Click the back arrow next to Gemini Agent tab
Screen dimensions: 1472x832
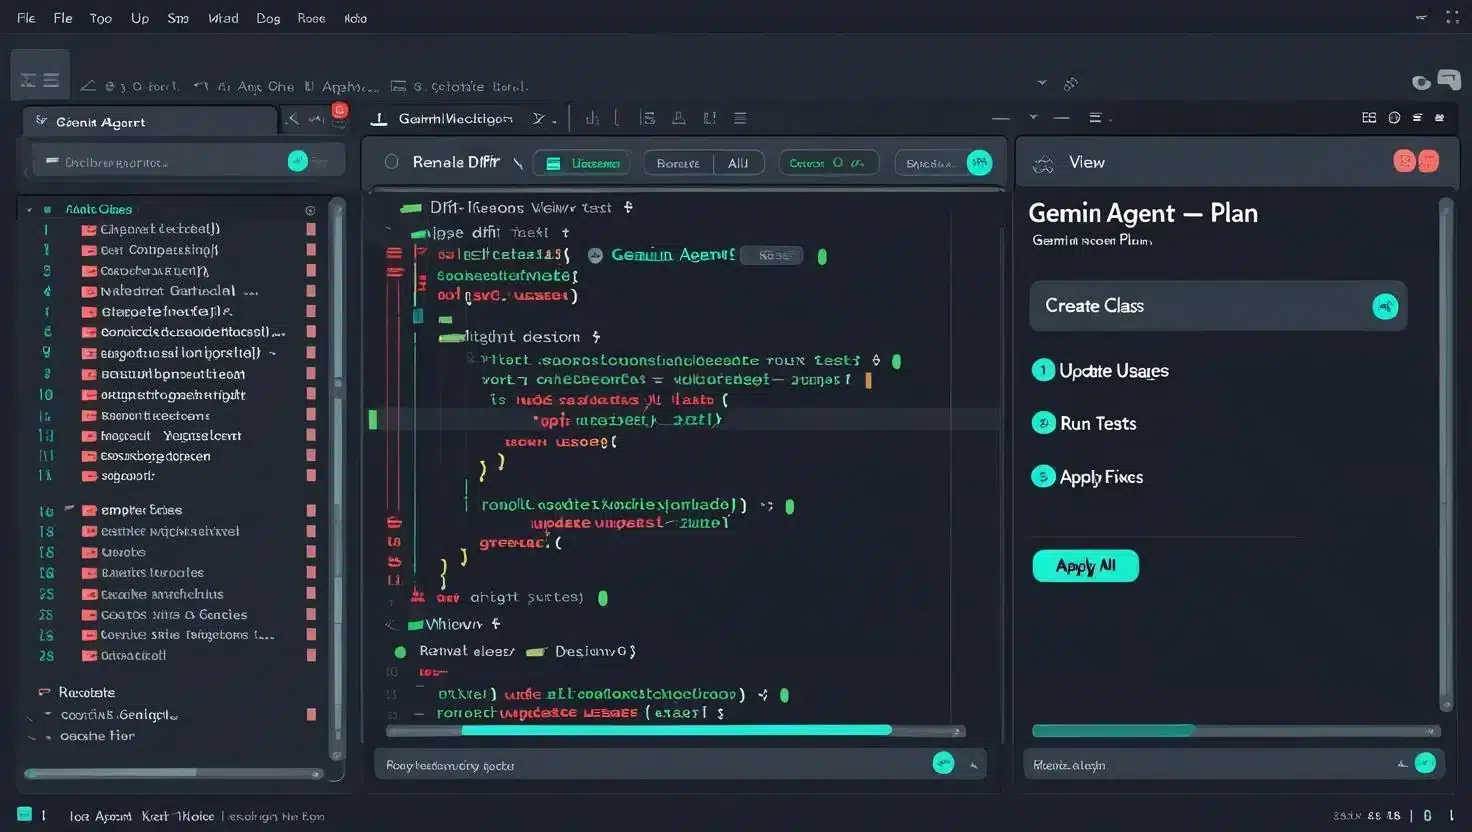[293, 119]
